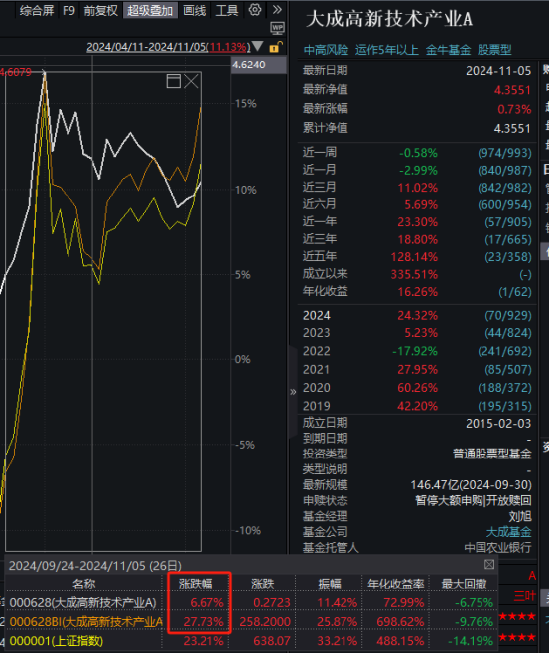Click ranking (1/62) for 年化收益
Screen dimensions: 550x654
coord(515,292)
